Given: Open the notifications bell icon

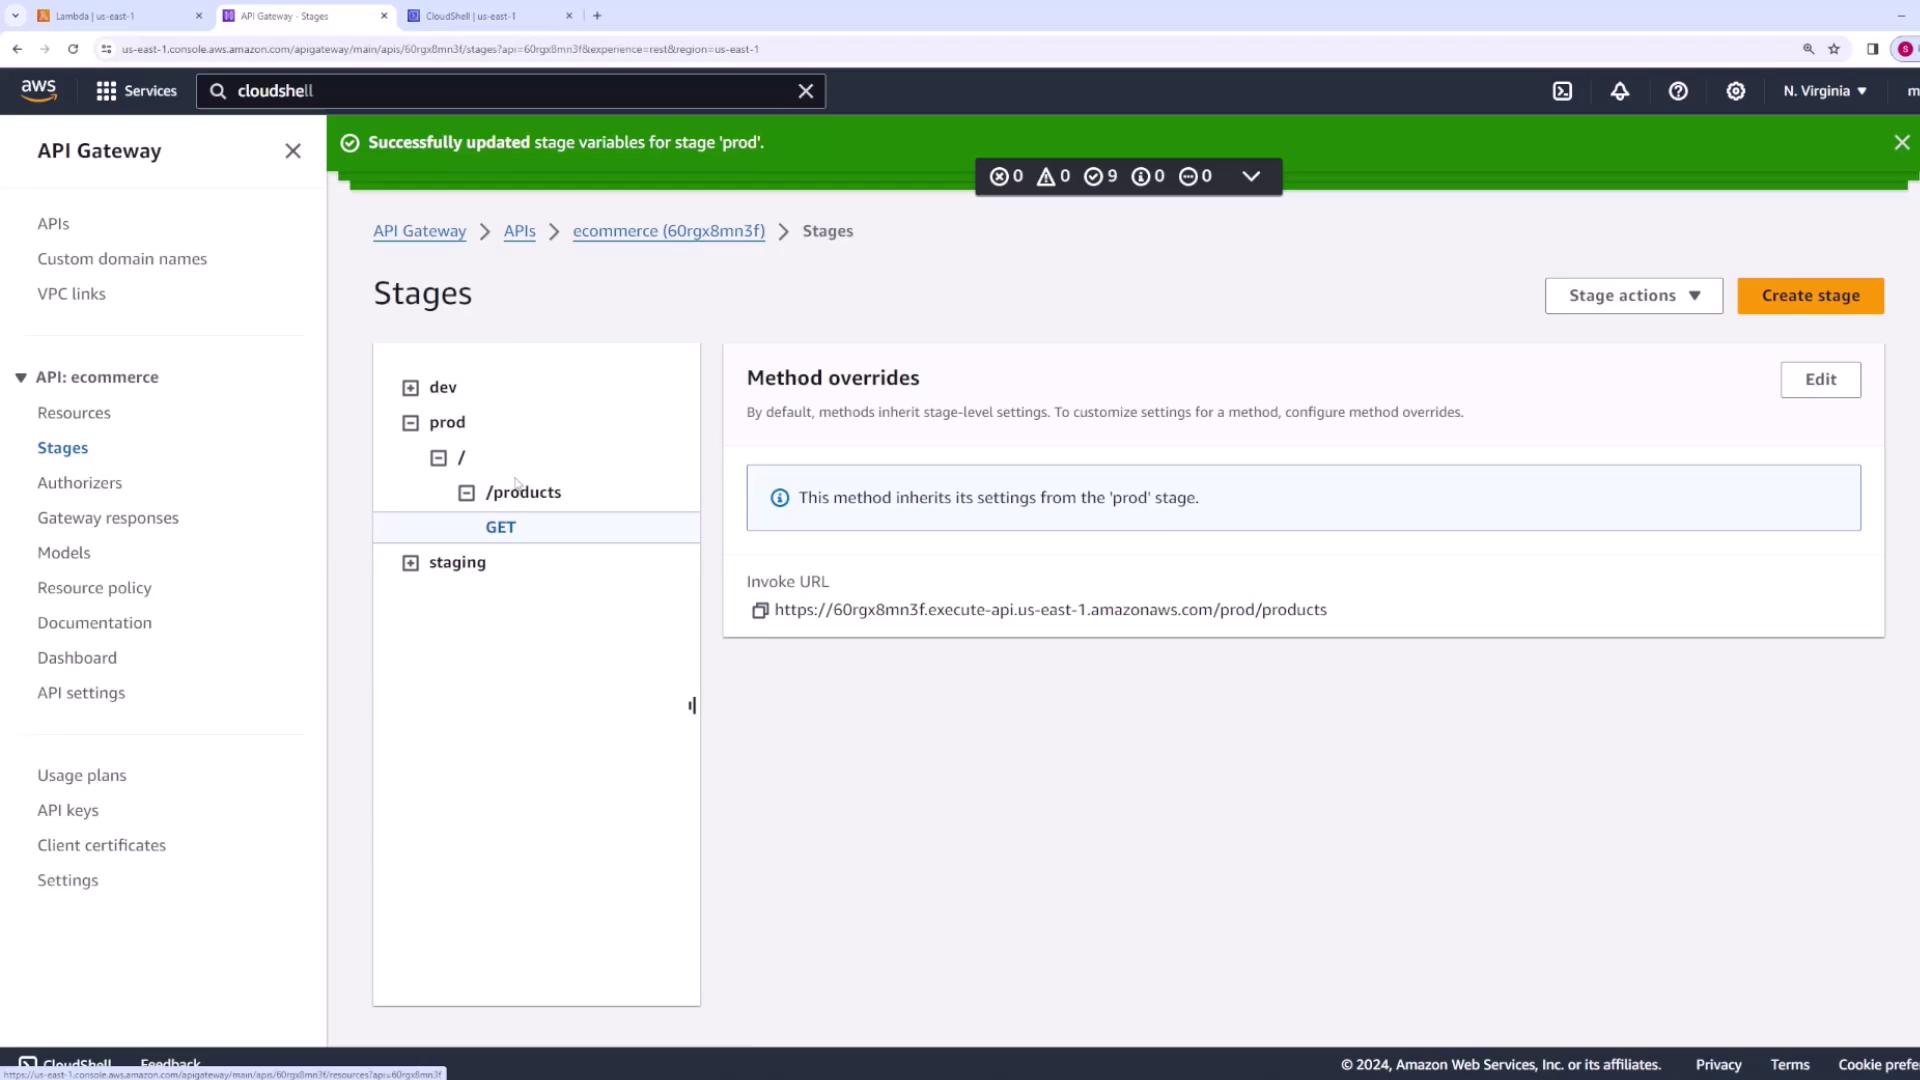Looking at the screenshot, I should [x=1620, y=91].
